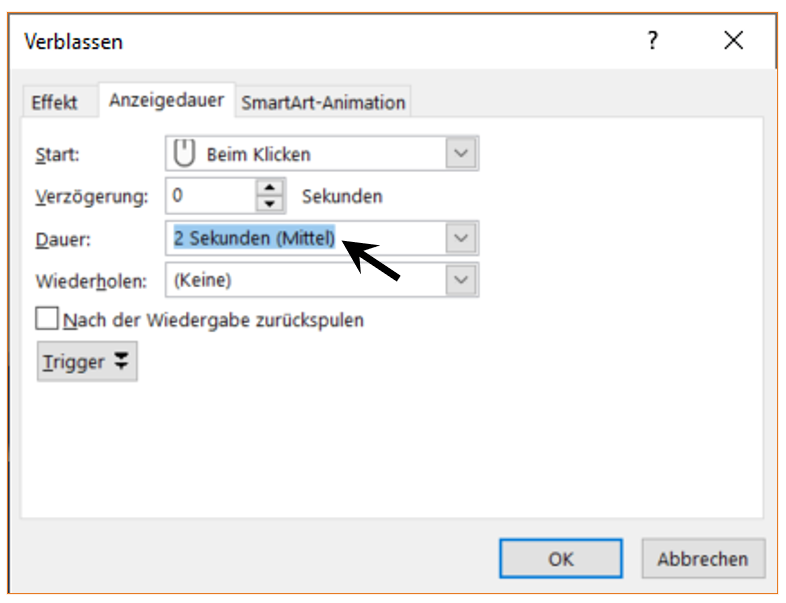Click the double-arrow icon on the Trigger button

tap(121, 362)
